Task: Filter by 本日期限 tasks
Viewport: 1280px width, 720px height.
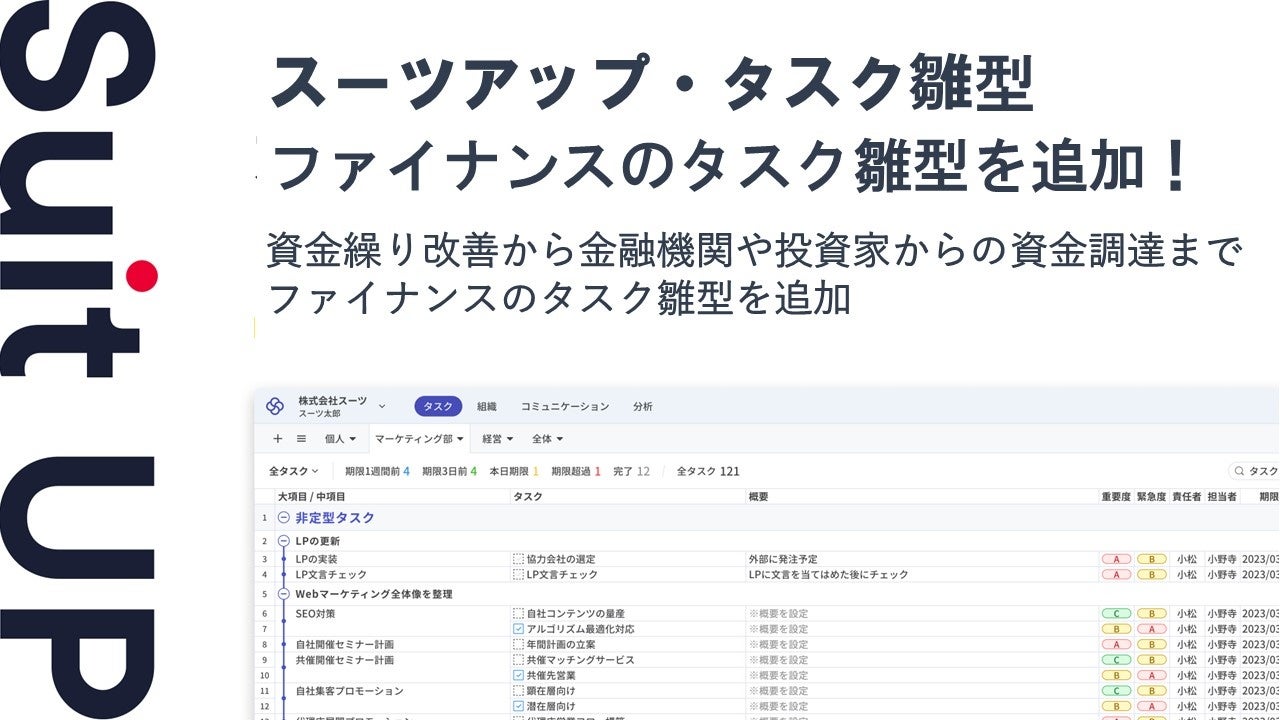Action: pos(514,471)
